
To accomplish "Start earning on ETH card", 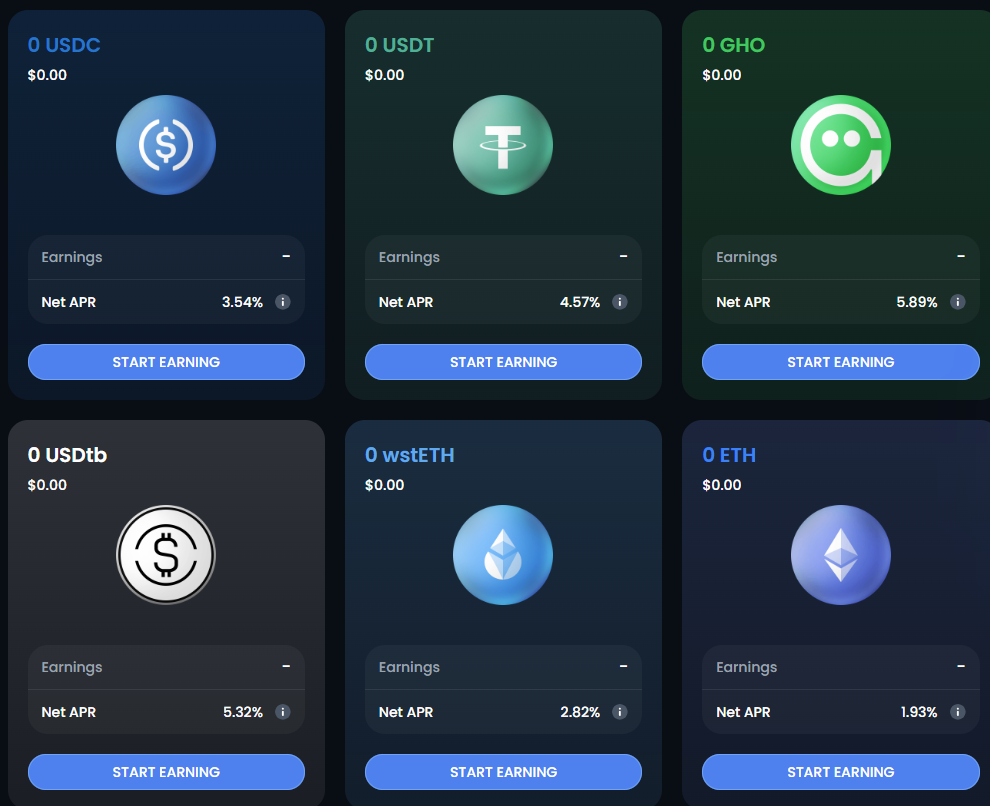I will [x=841, y=772].
